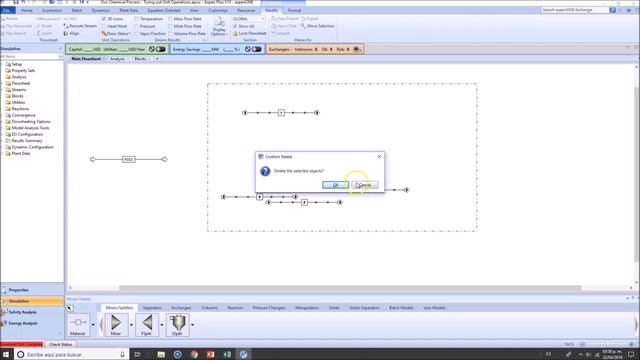
Task: Click microphone icon in search box
Action: 122,355
